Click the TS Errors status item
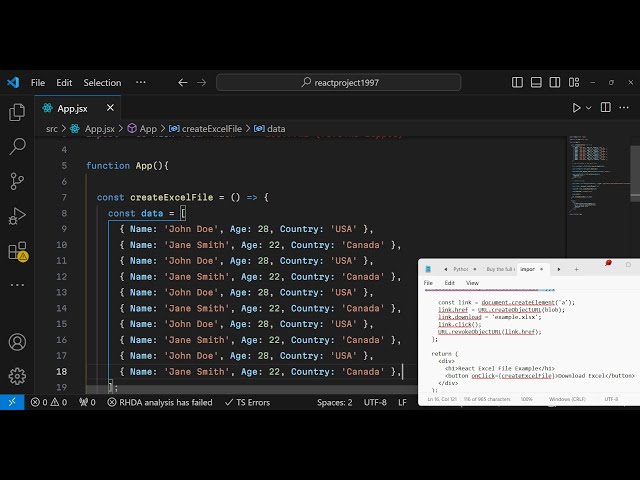Image resolution: width=640 pixels, height=480 pixels. pyautogui.click(x=246, y=402)
